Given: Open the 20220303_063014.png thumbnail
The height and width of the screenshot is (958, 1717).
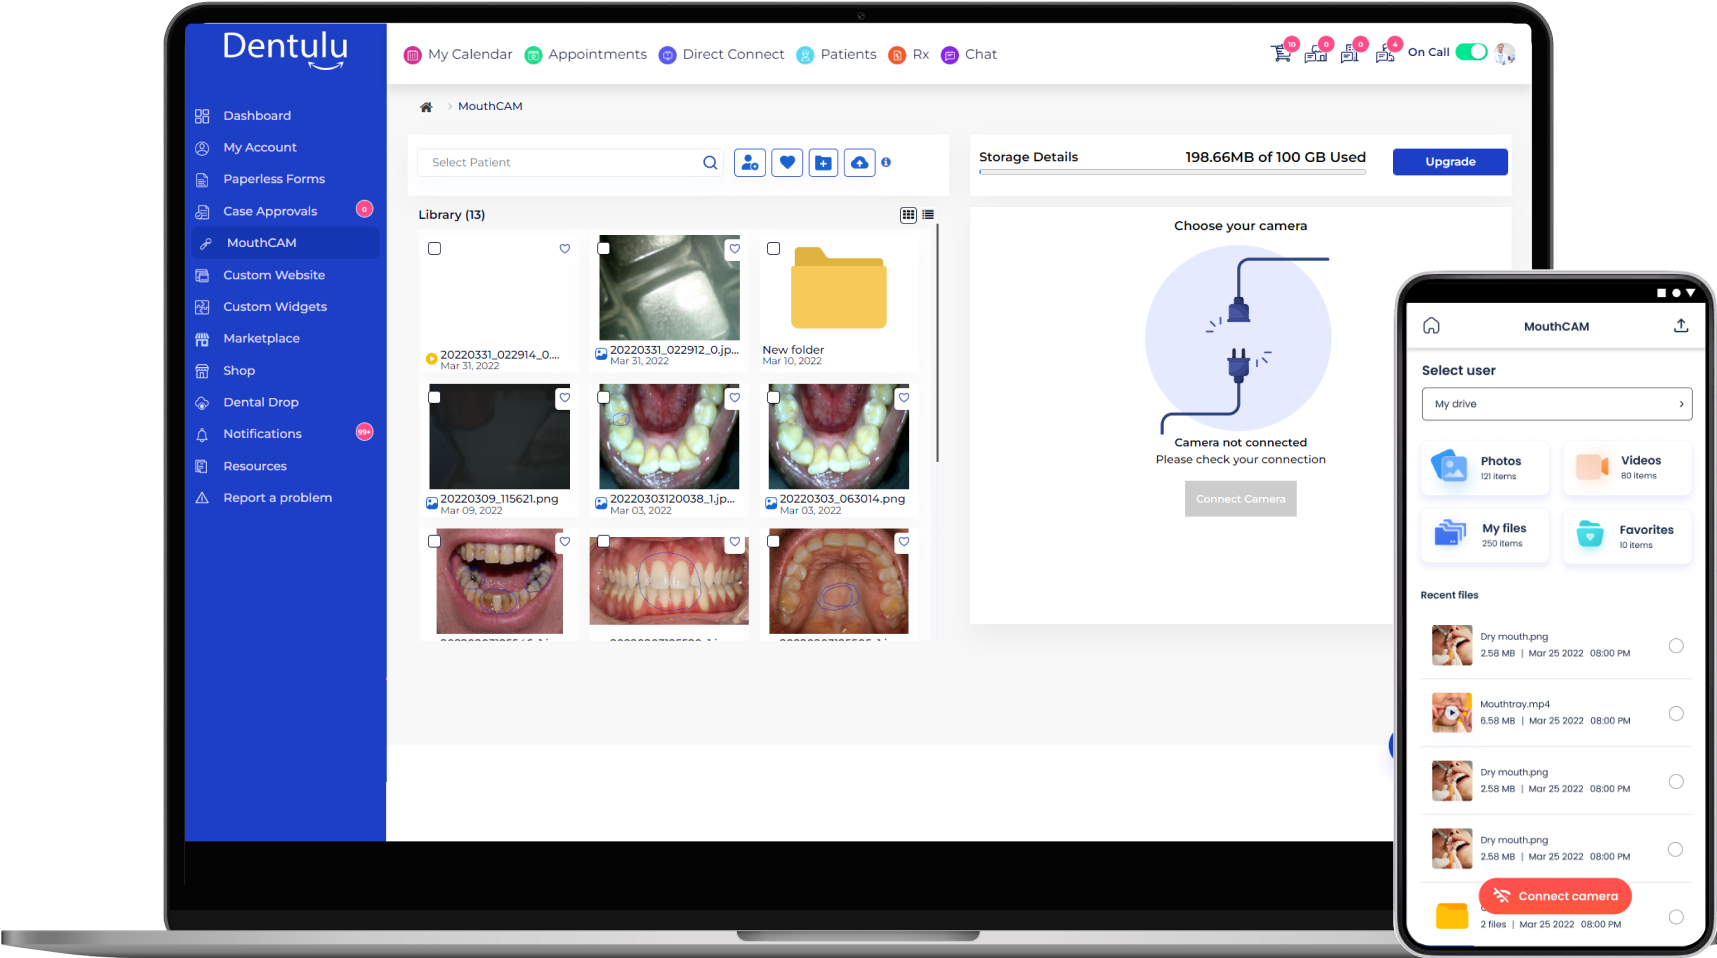Looking at the screenshot, I should click(x=839, y=437).
